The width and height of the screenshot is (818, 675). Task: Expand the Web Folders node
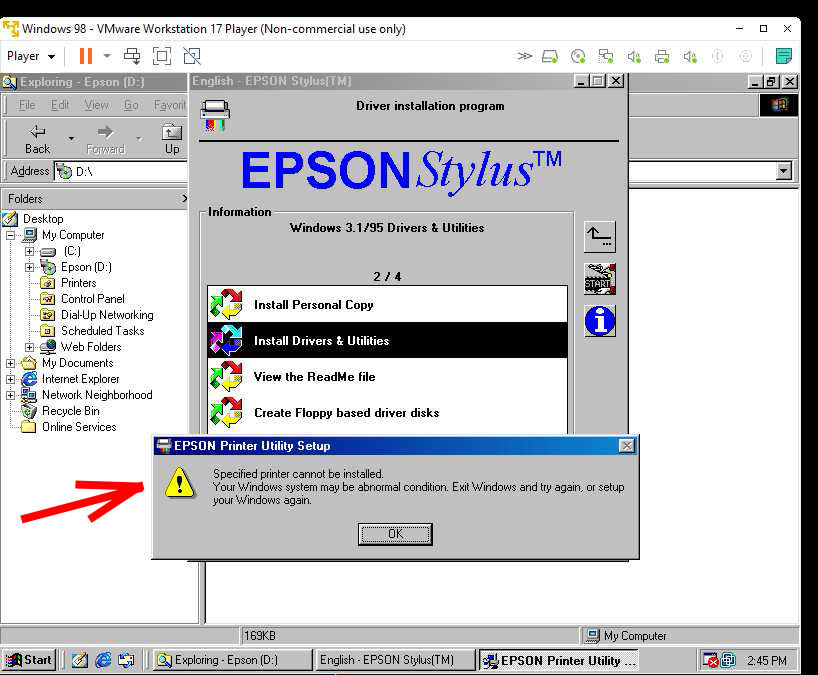(30, 347)
